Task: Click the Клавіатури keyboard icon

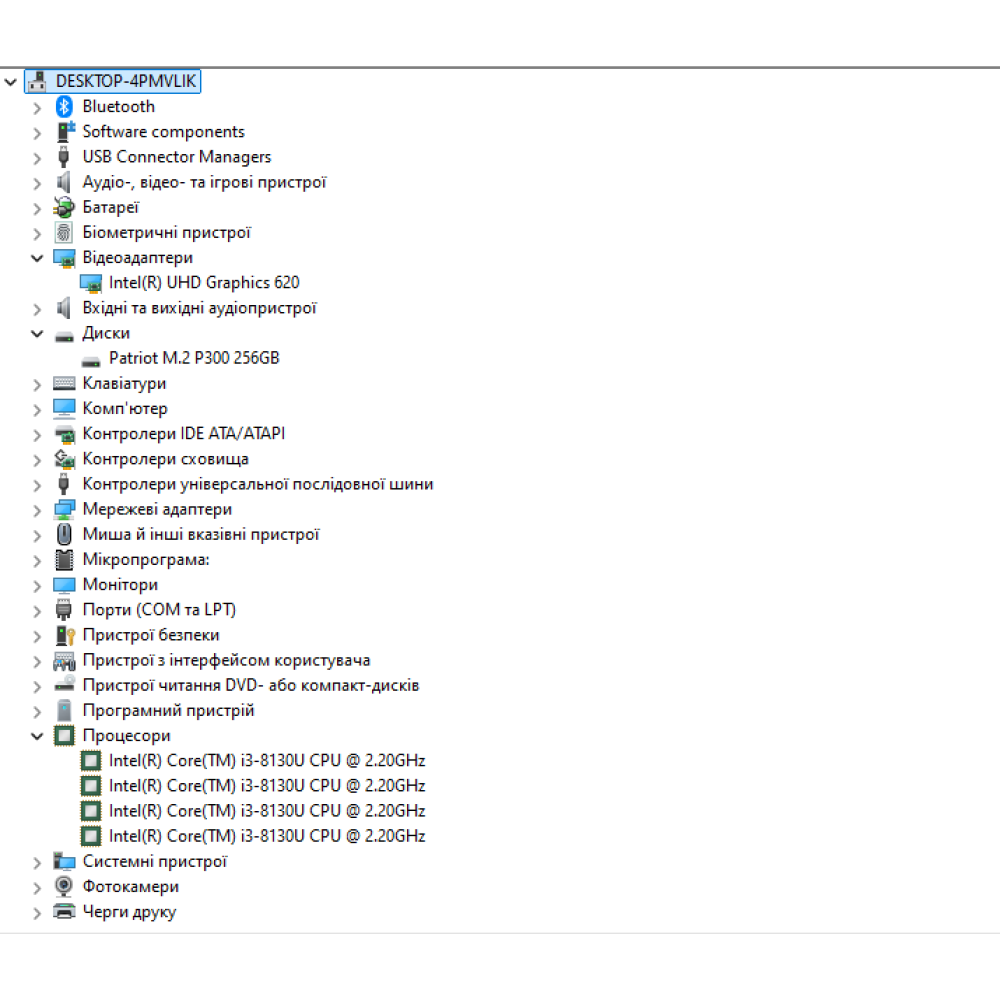Action: point(64,384)
